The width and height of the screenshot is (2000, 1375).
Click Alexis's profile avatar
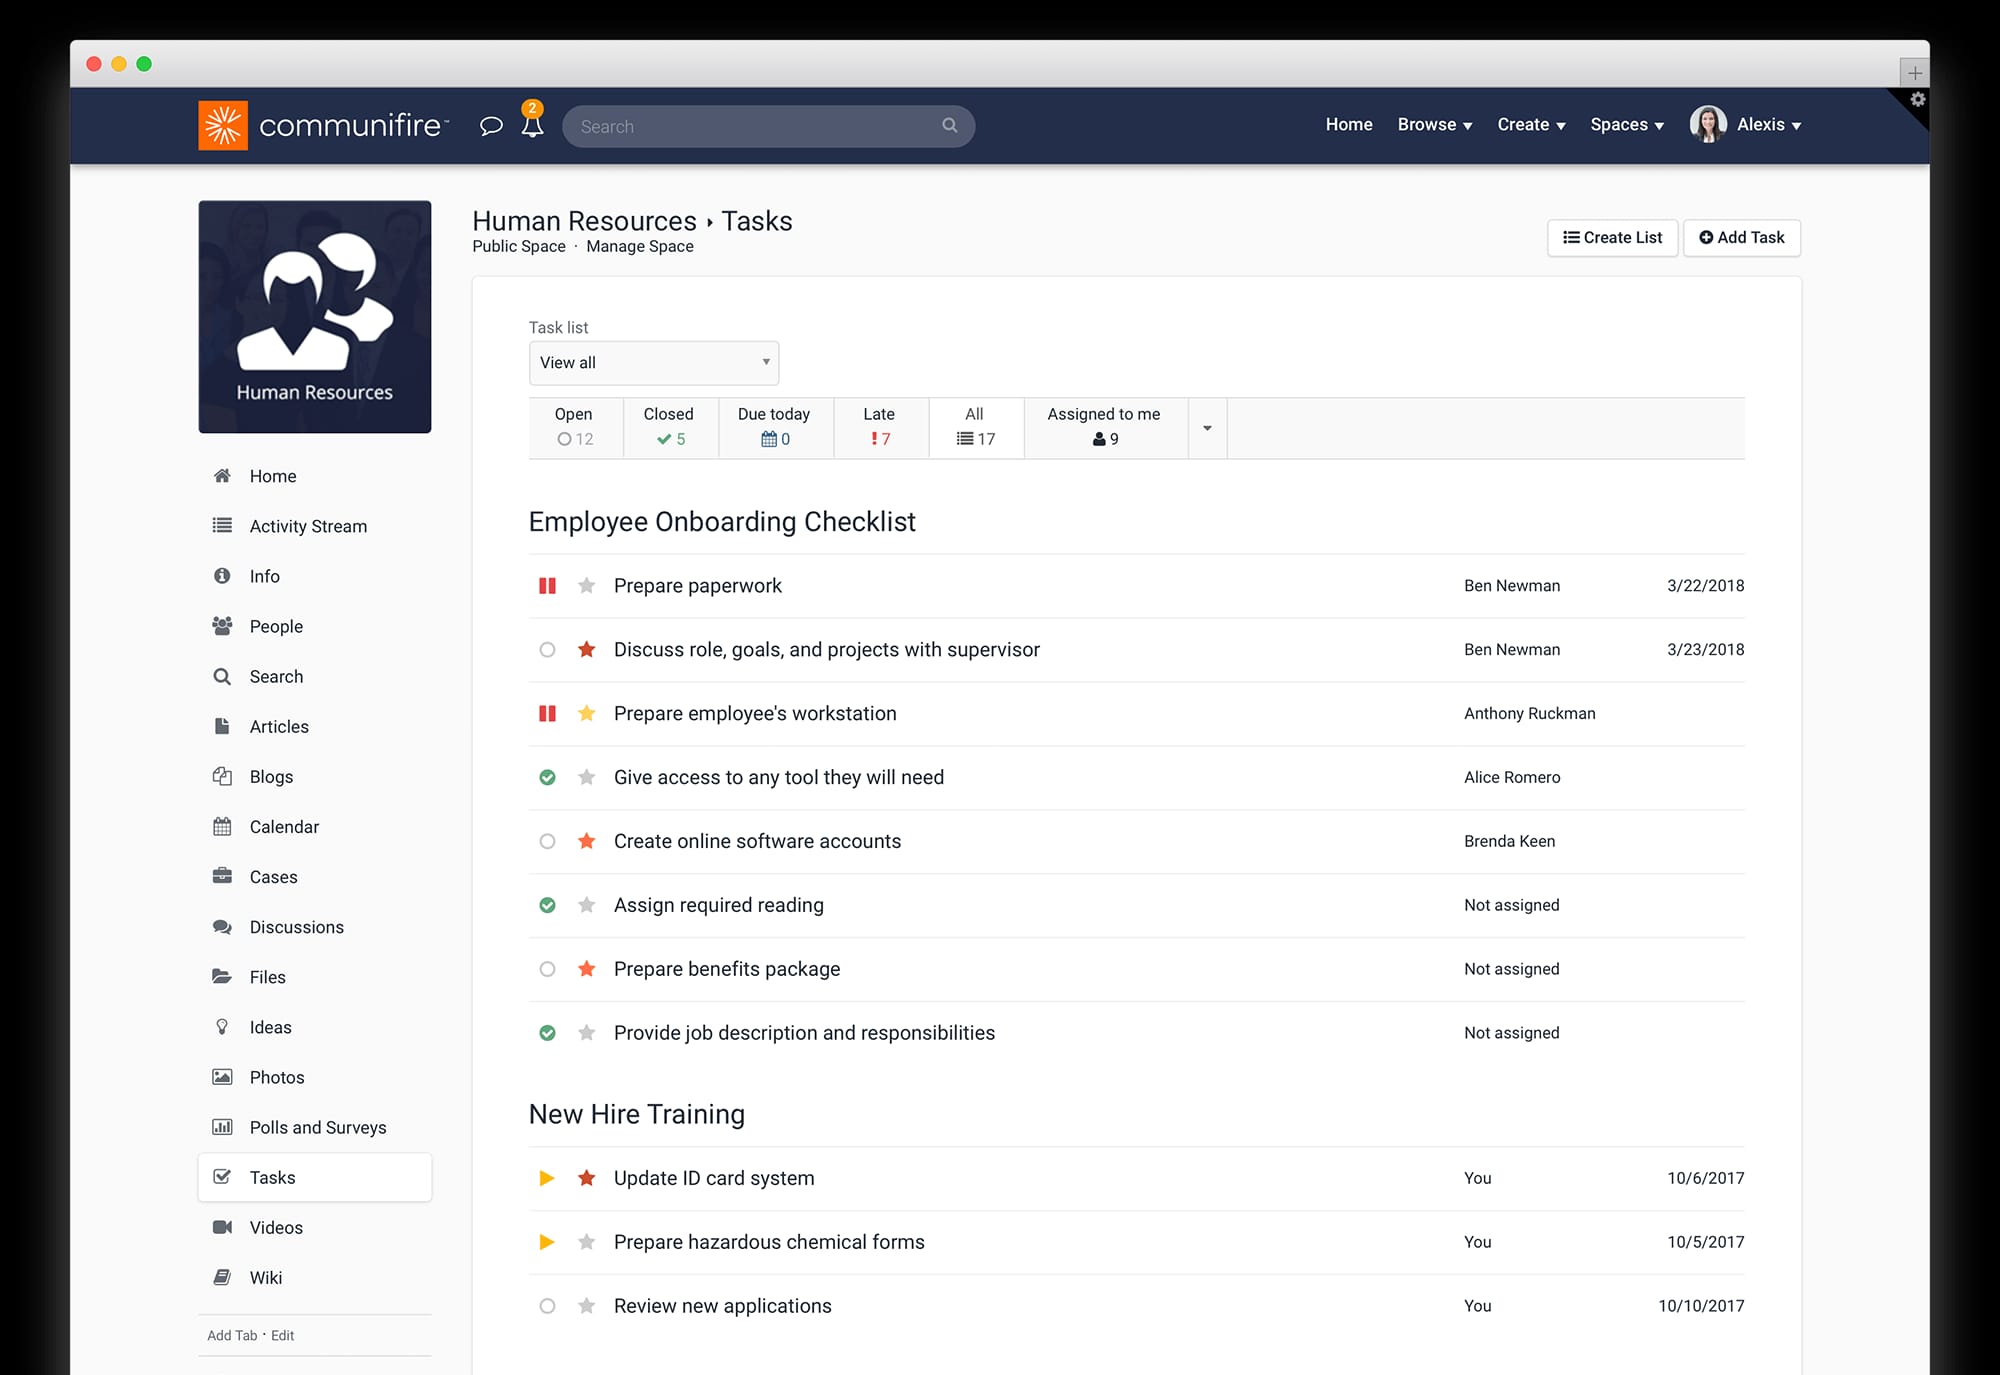[x=1708, y=124]
